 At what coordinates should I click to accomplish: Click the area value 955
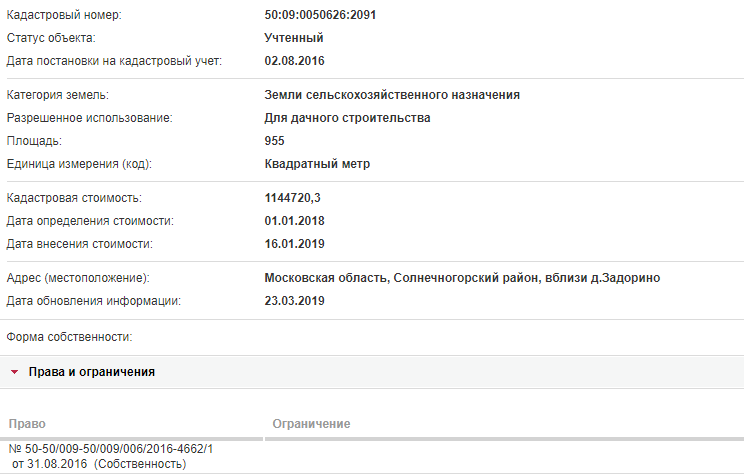[274, 141]
